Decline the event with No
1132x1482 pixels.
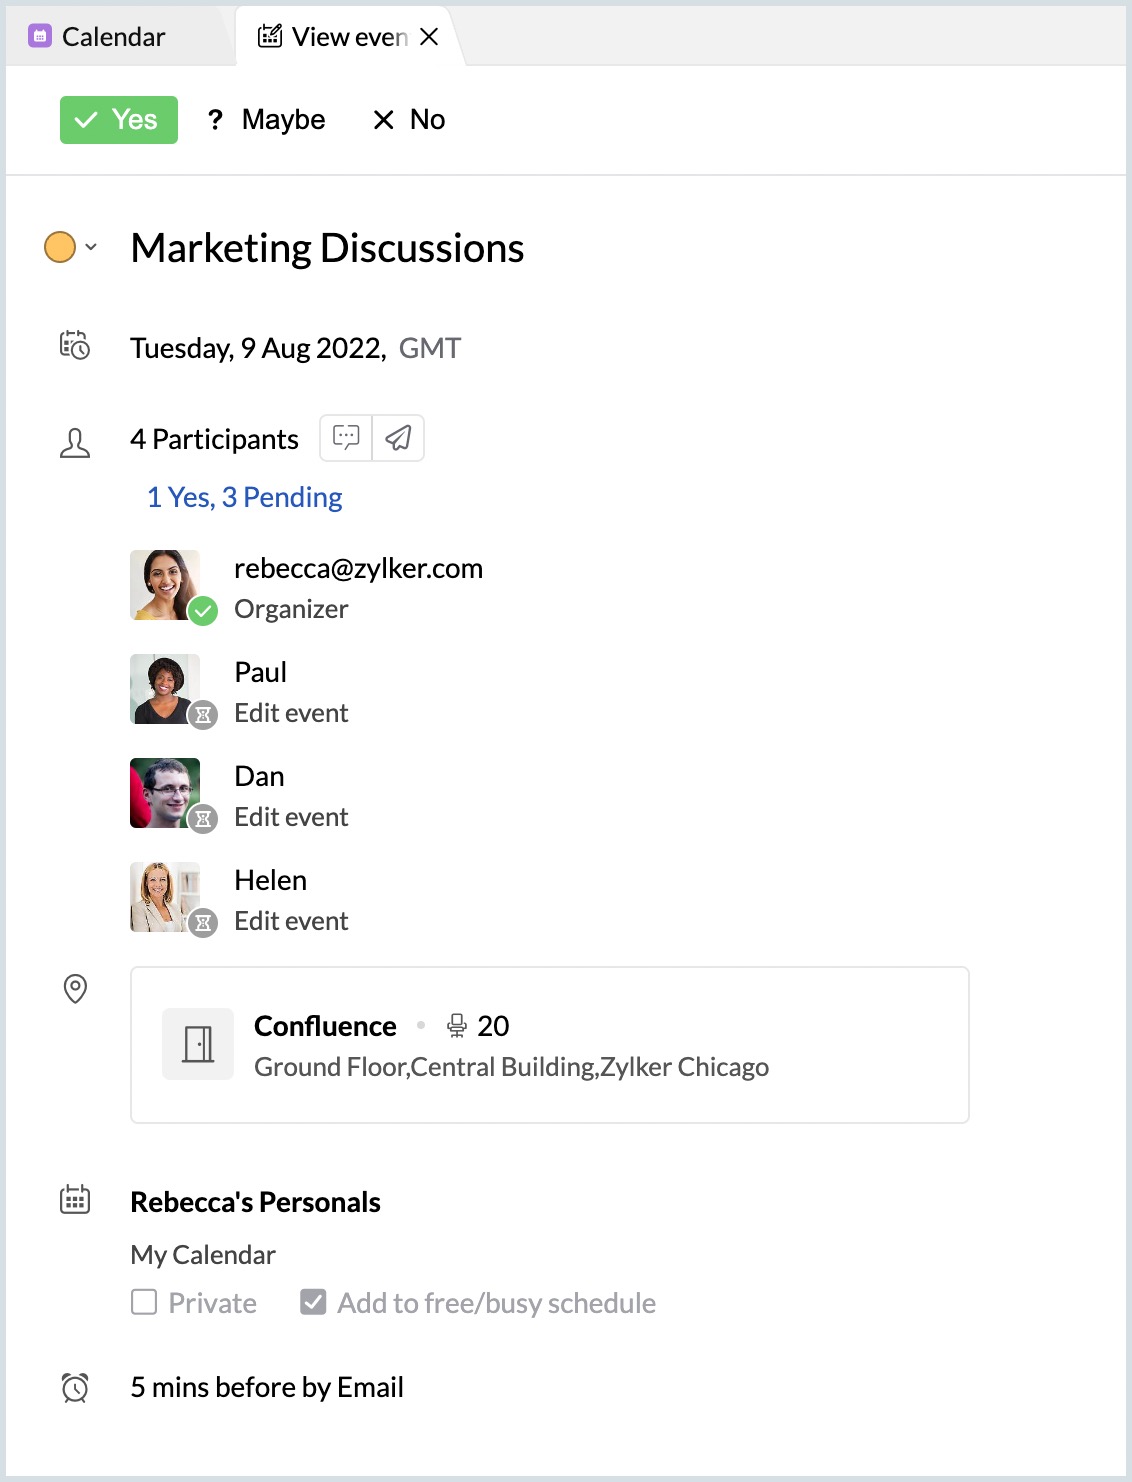(x=409, y=120)
